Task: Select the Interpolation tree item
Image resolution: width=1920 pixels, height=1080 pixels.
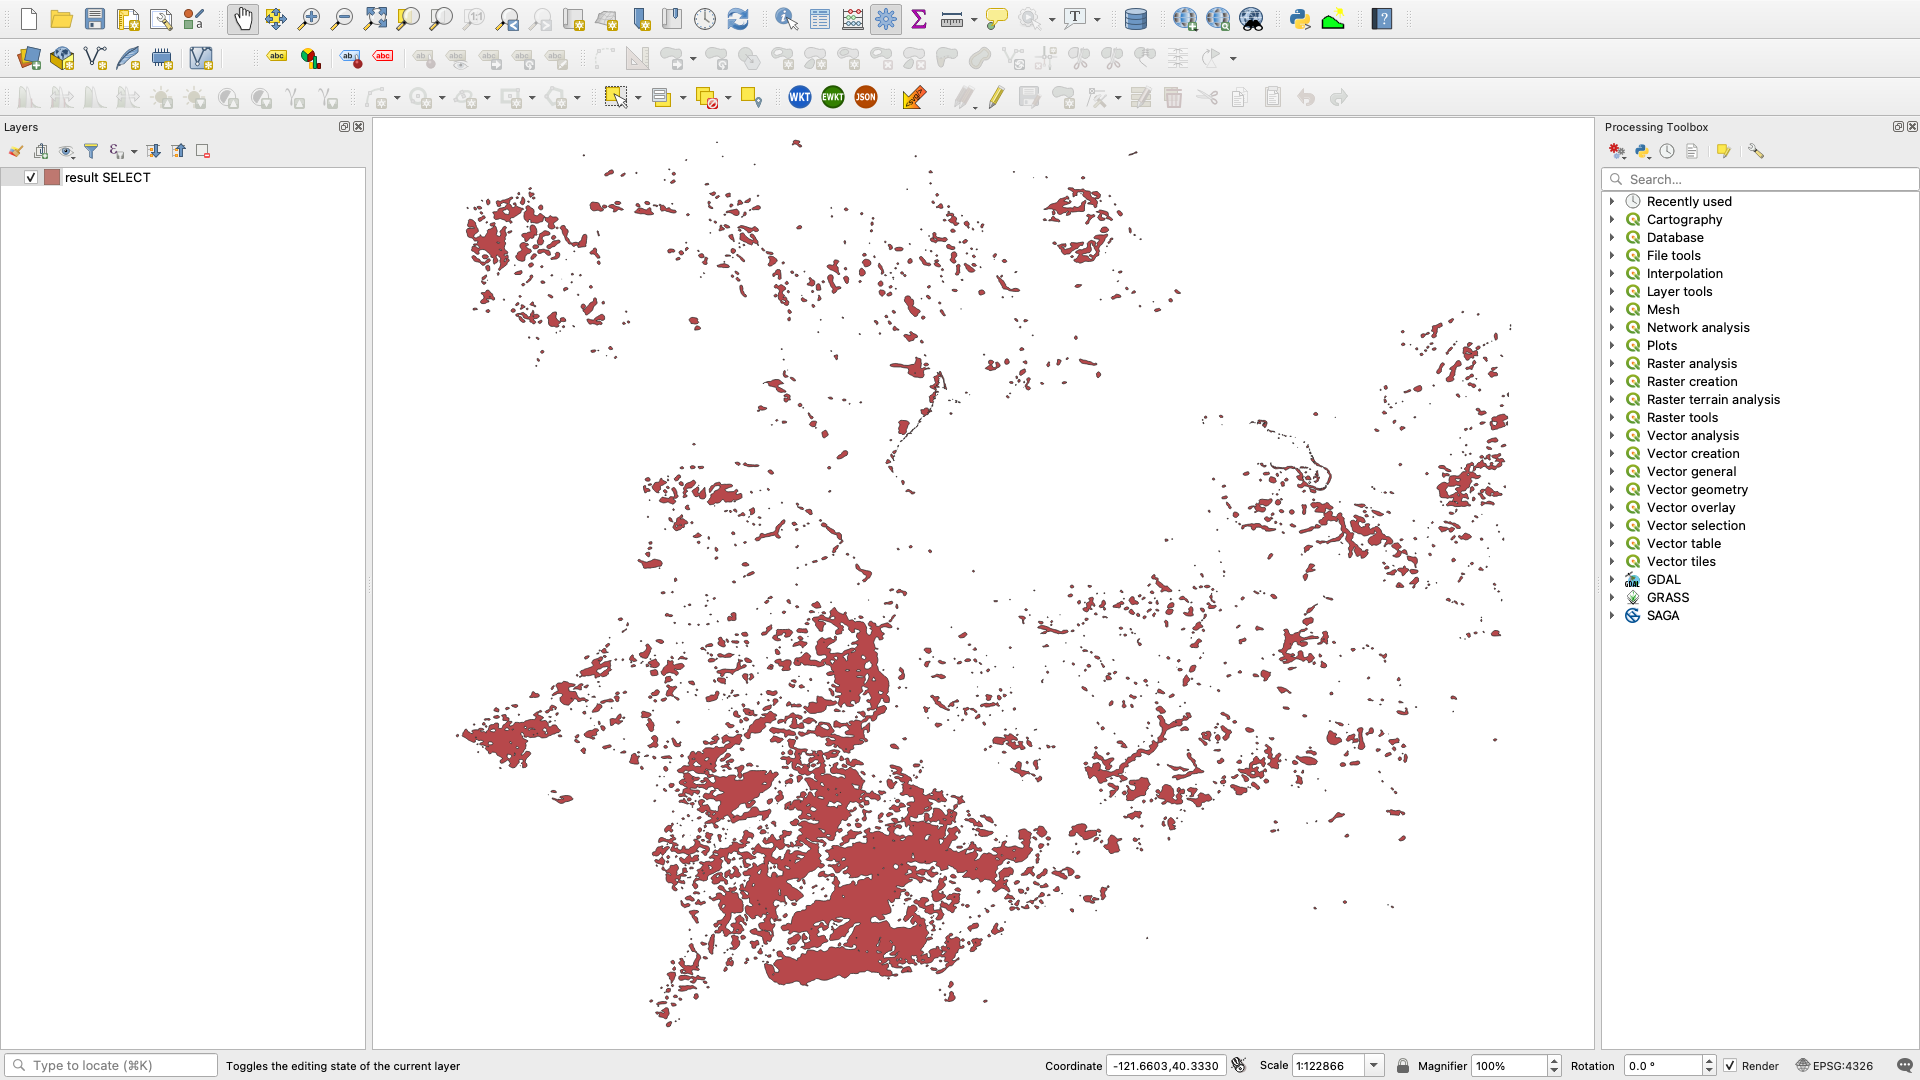Action: [1685, 273]
